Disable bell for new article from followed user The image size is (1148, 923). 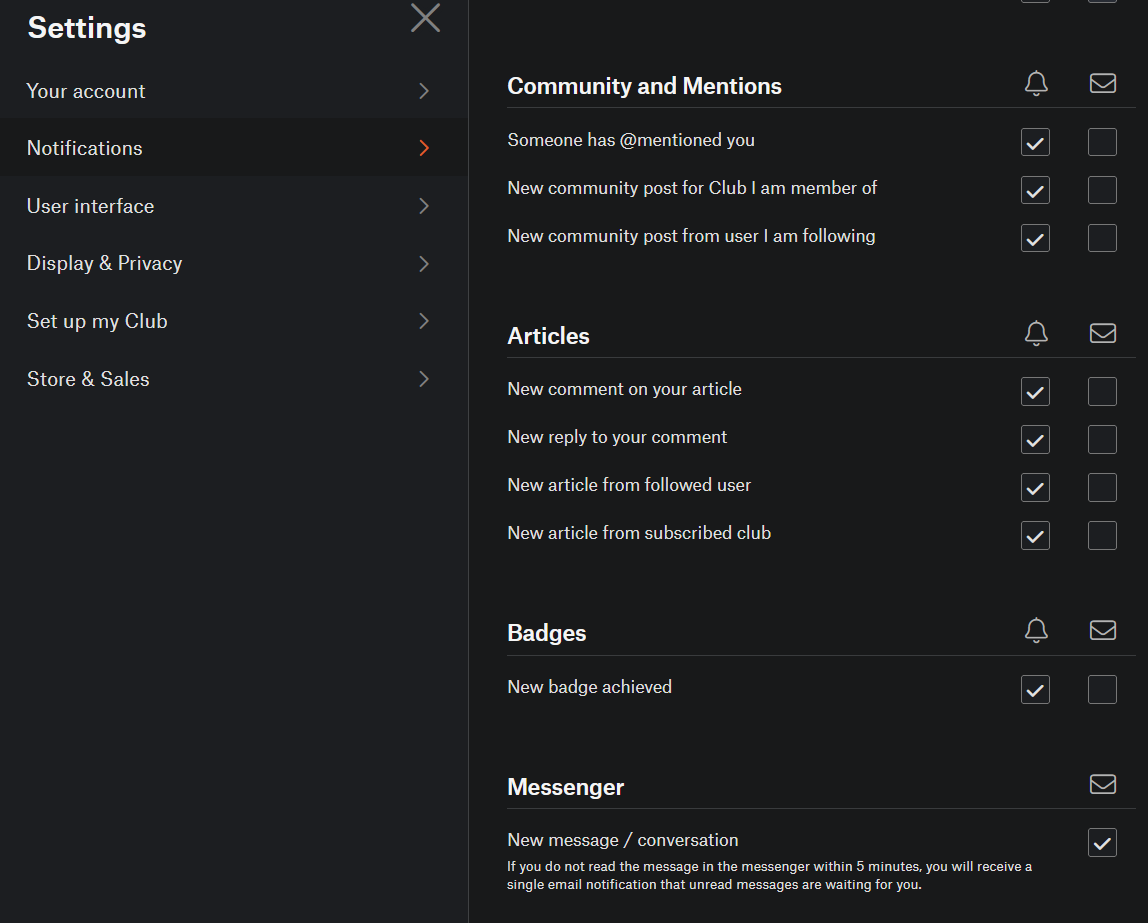click(x=1035, y=487)
